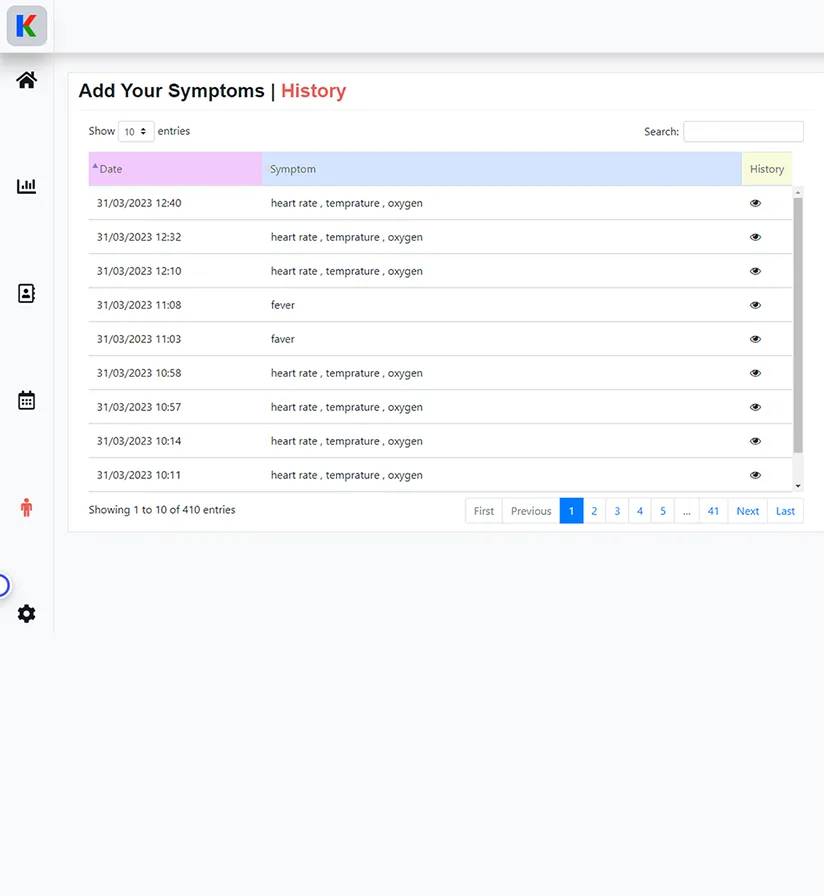The height and width of the screenshot is (896, 824).
Task: Show history for the 10:58 entry
Action: [x=755, y=372]
